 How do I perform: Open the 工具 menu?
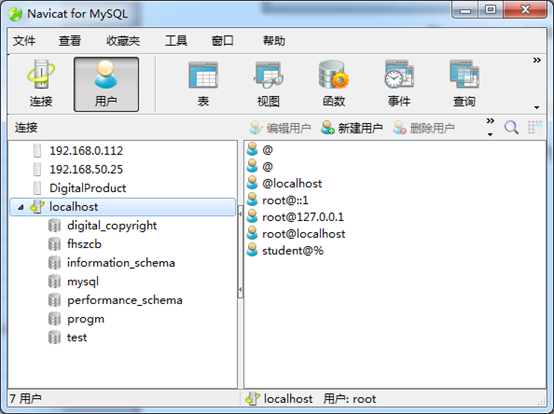pyautogui.click(x=176, y=41)
